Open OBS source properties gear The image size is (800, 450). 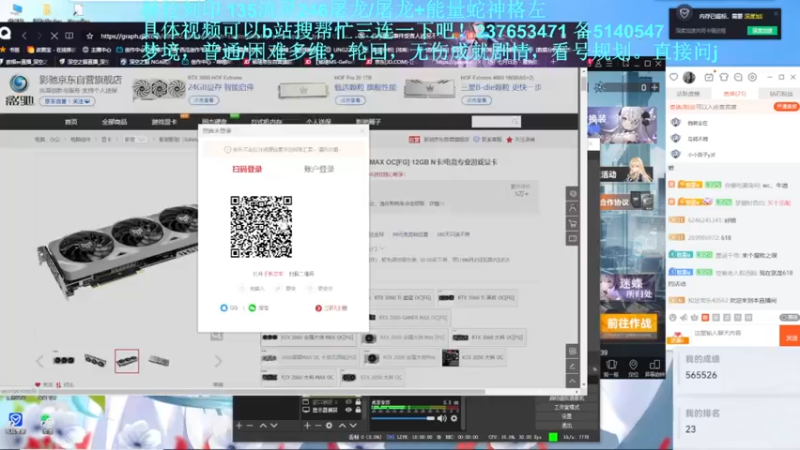tap(329, 425)
